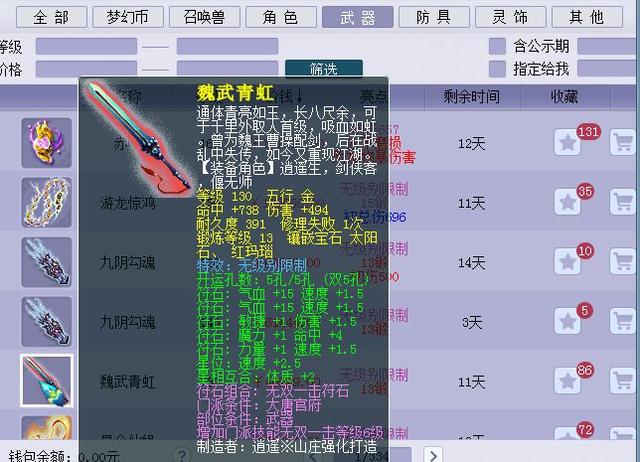Add the 12天 listing to cart
The height and width of the screenshot is (462, 640).
pos(624,143)
